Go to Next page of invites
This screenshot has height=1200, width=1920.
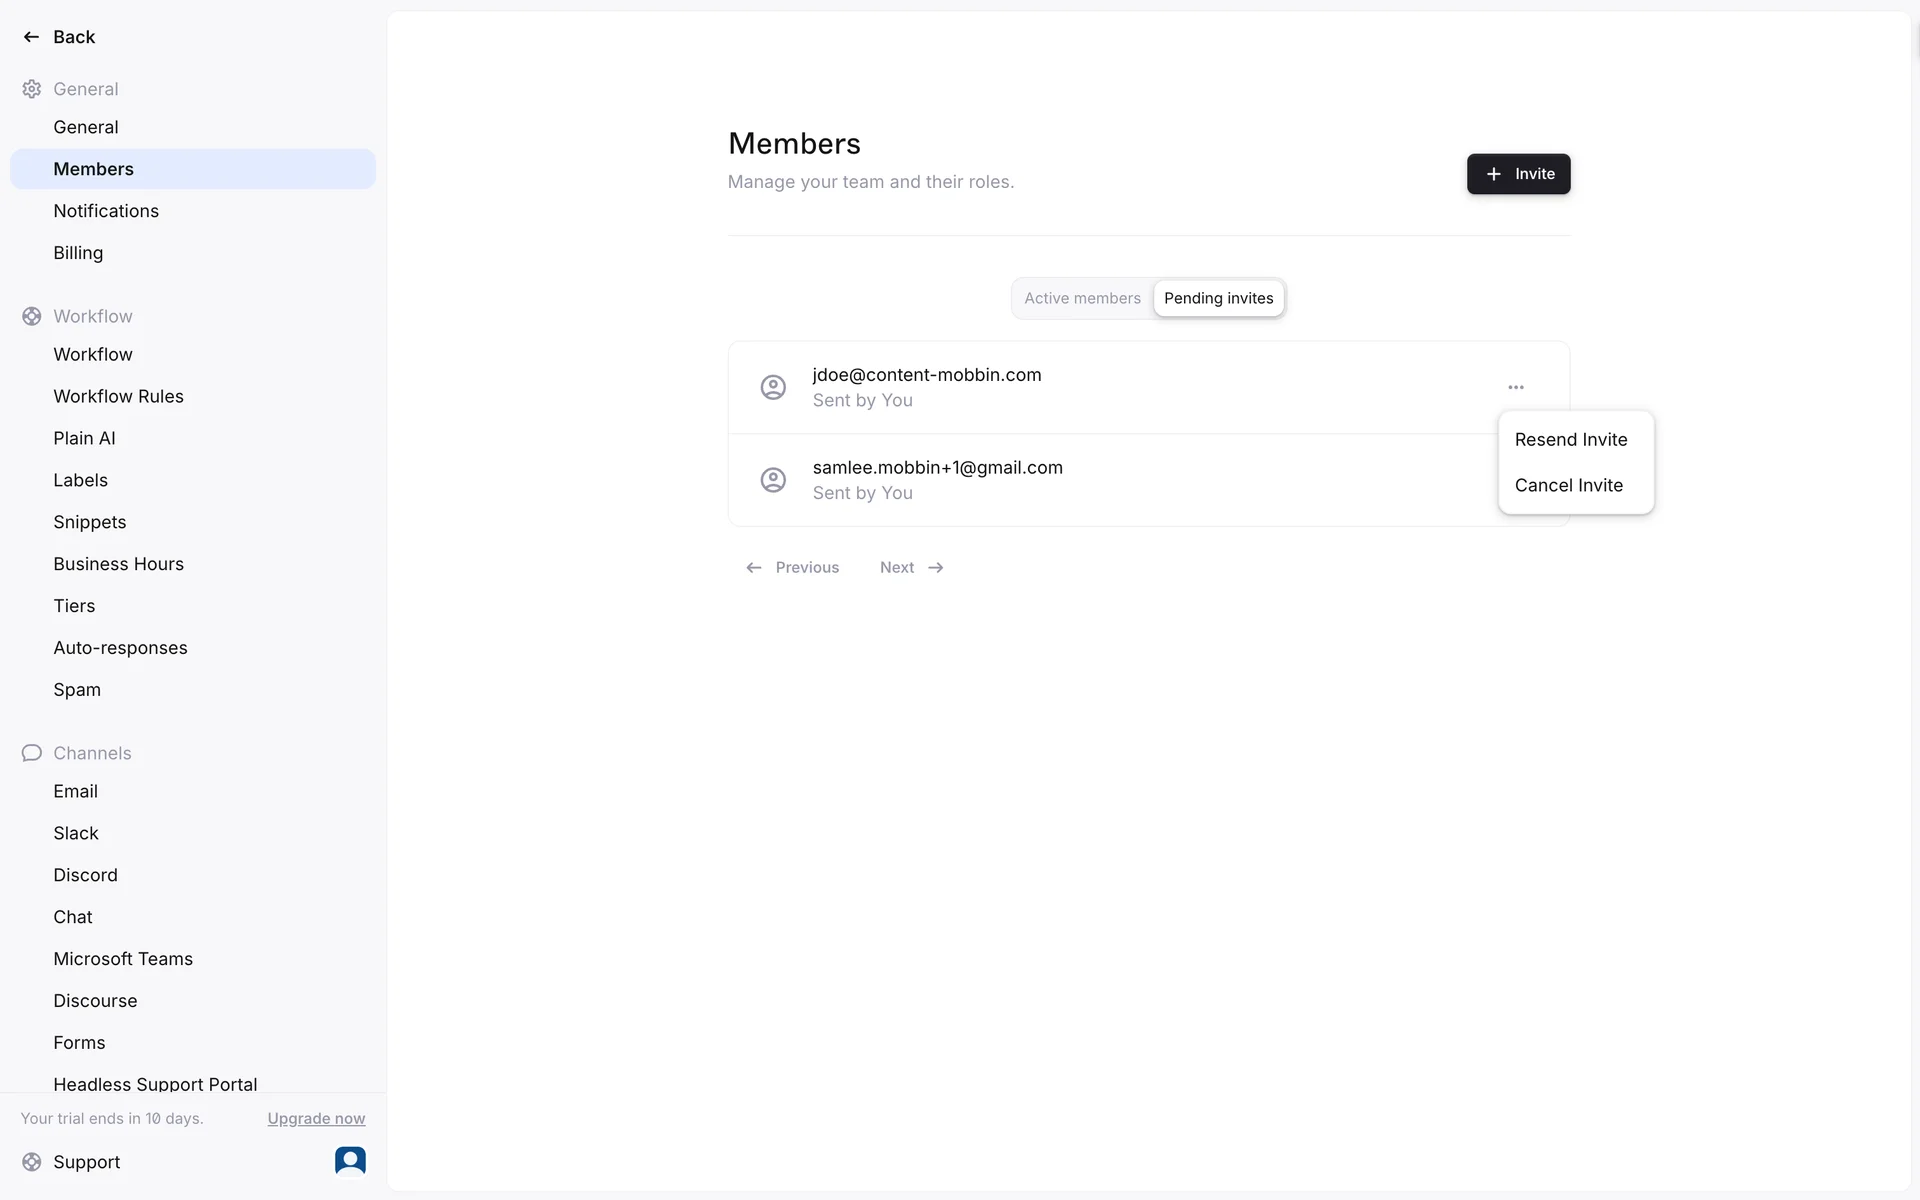(x=911, y=568)
